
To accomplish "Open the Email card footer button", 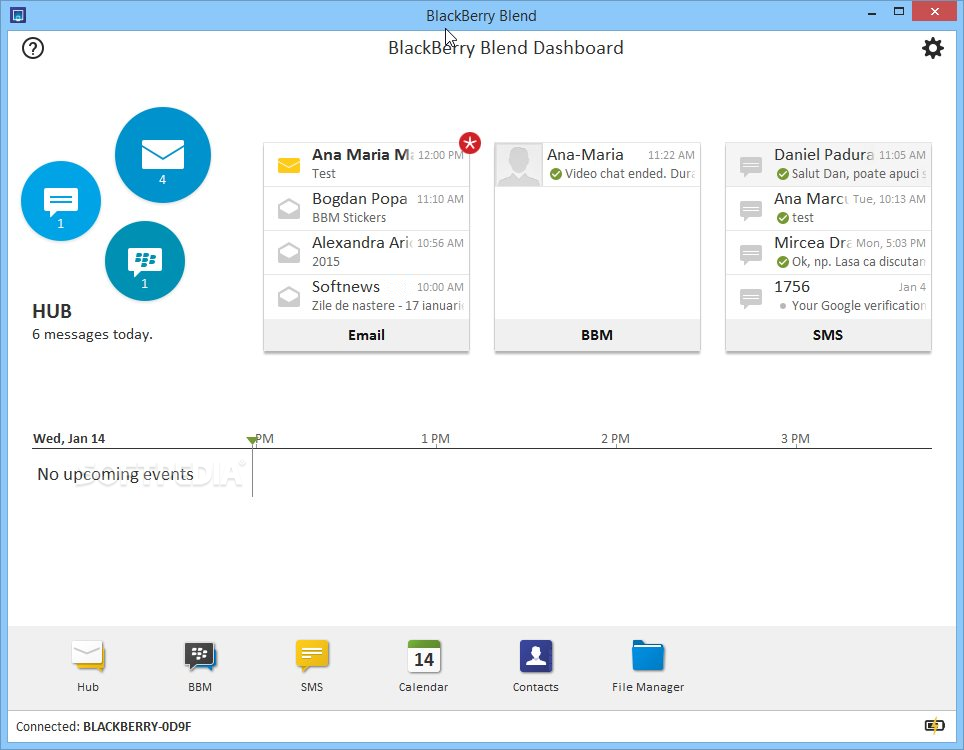I will pyautogui.click(x=366, y=335).
